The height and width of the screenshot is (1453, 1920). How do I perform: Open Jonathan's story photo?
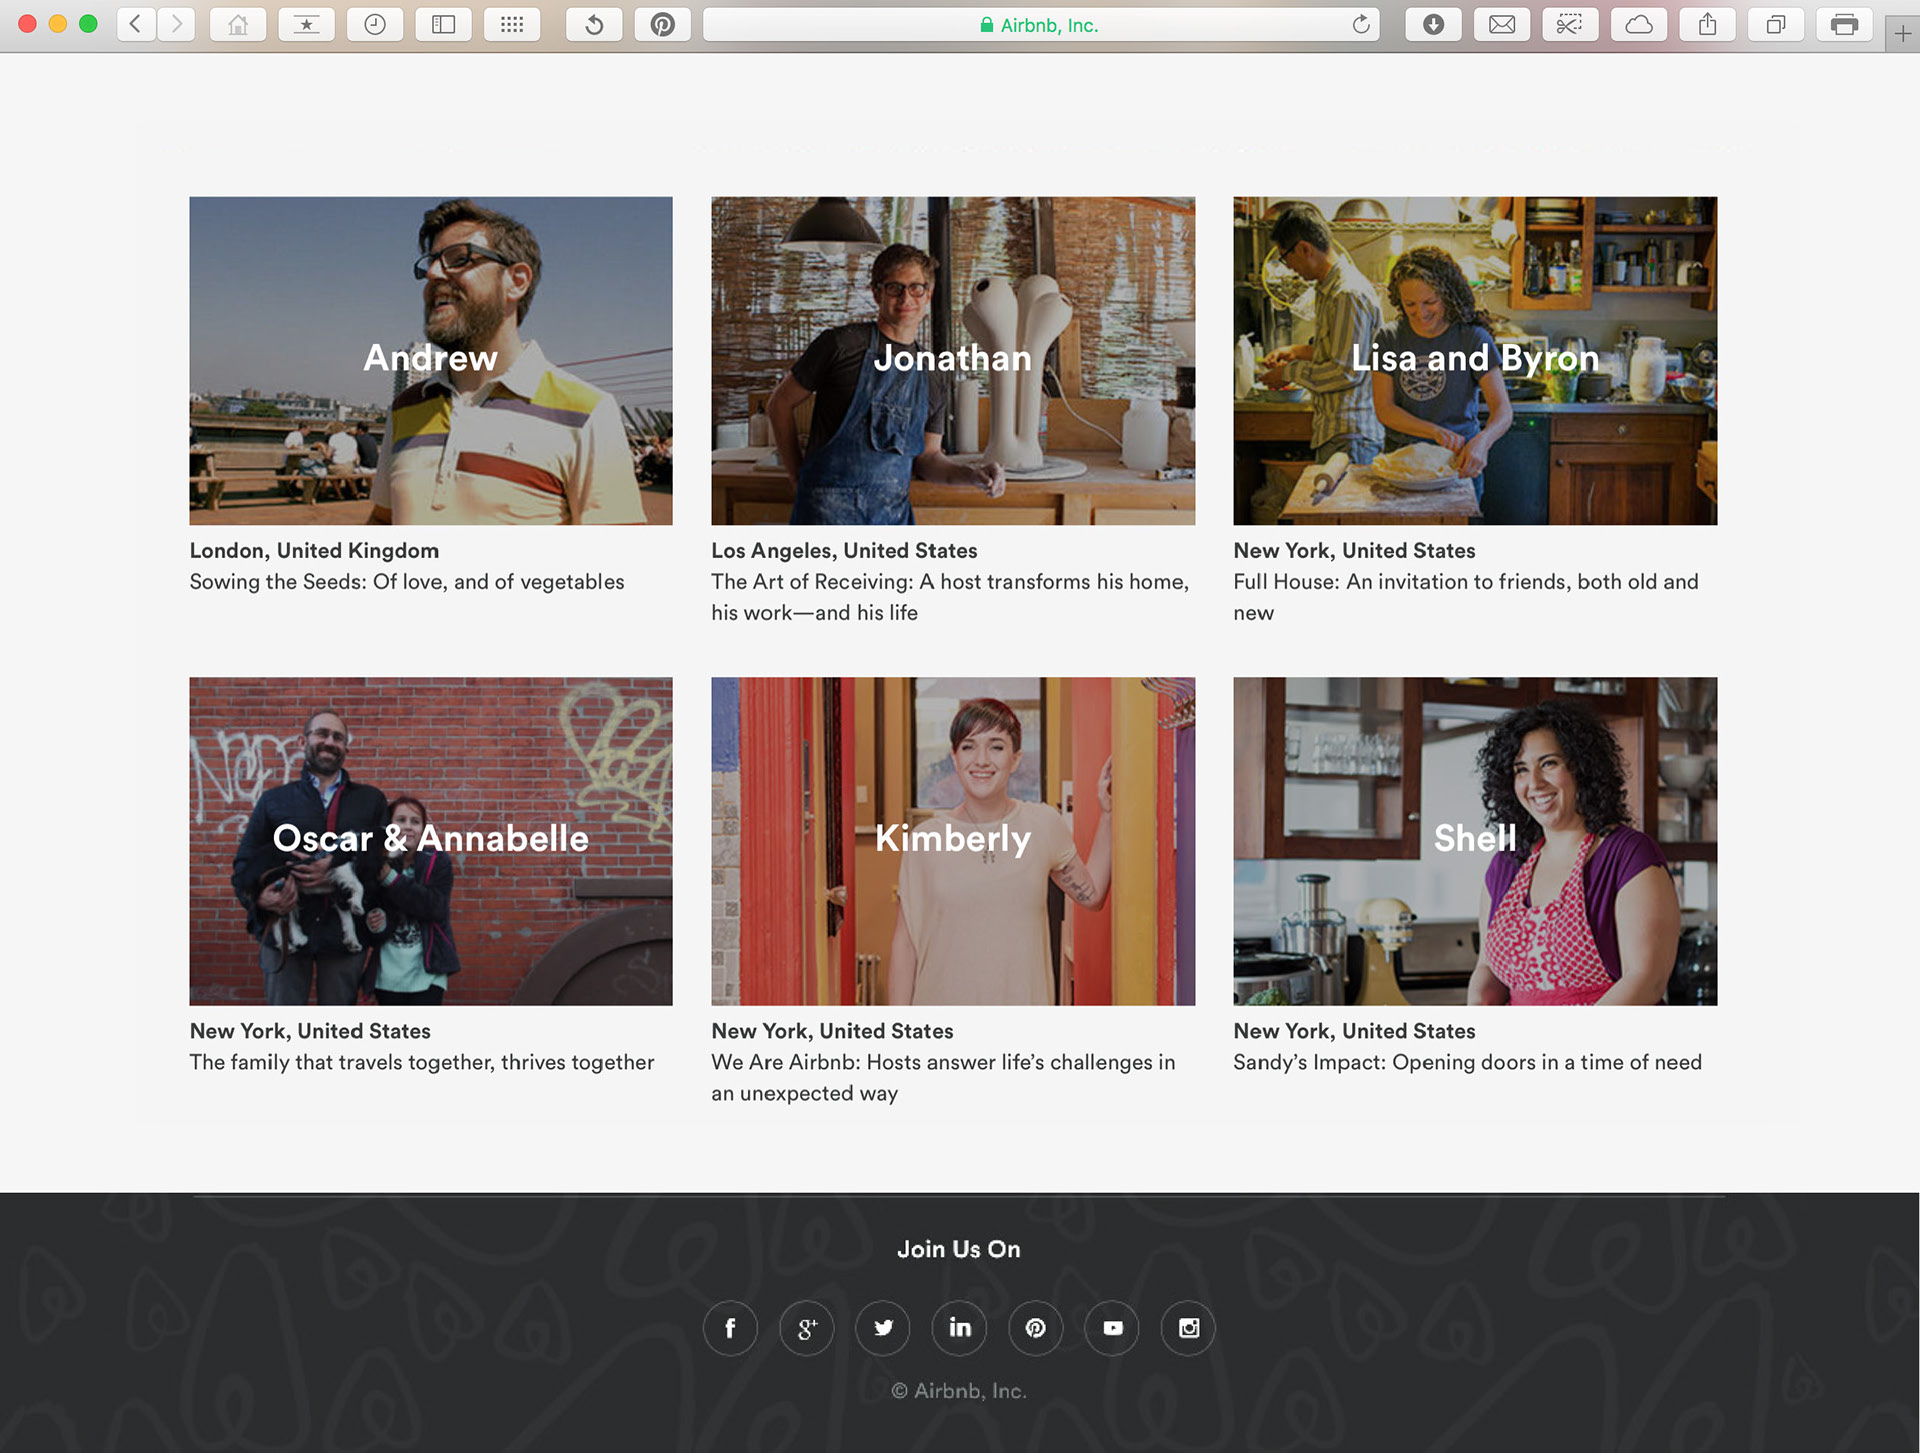tap(953, 360)
